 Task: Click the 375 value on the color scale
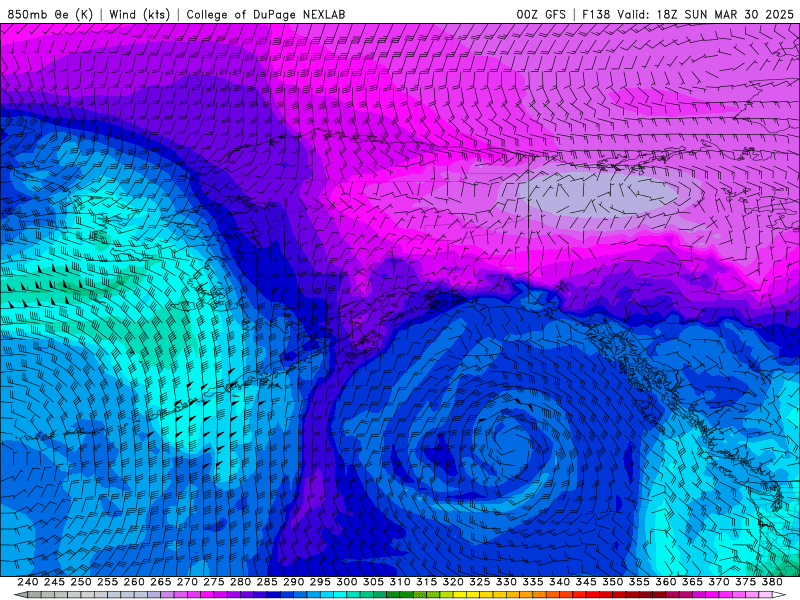tap(745, 582)
